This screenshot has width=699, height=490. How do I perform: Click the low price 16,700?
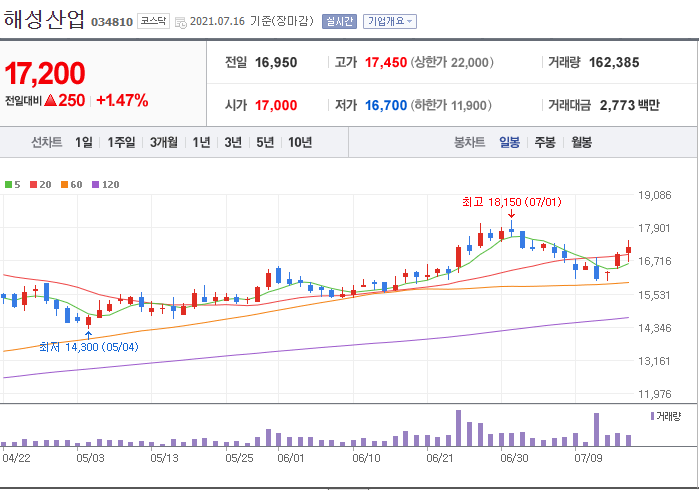[x=386, y=105]
